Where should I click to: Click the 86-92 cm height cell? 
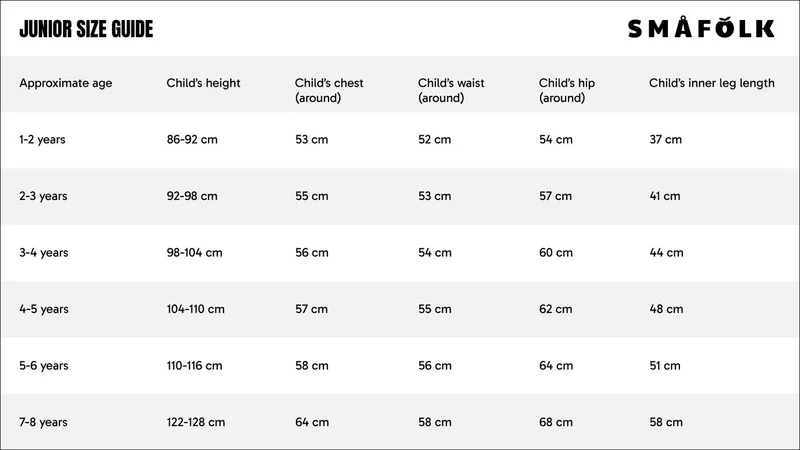192,140
